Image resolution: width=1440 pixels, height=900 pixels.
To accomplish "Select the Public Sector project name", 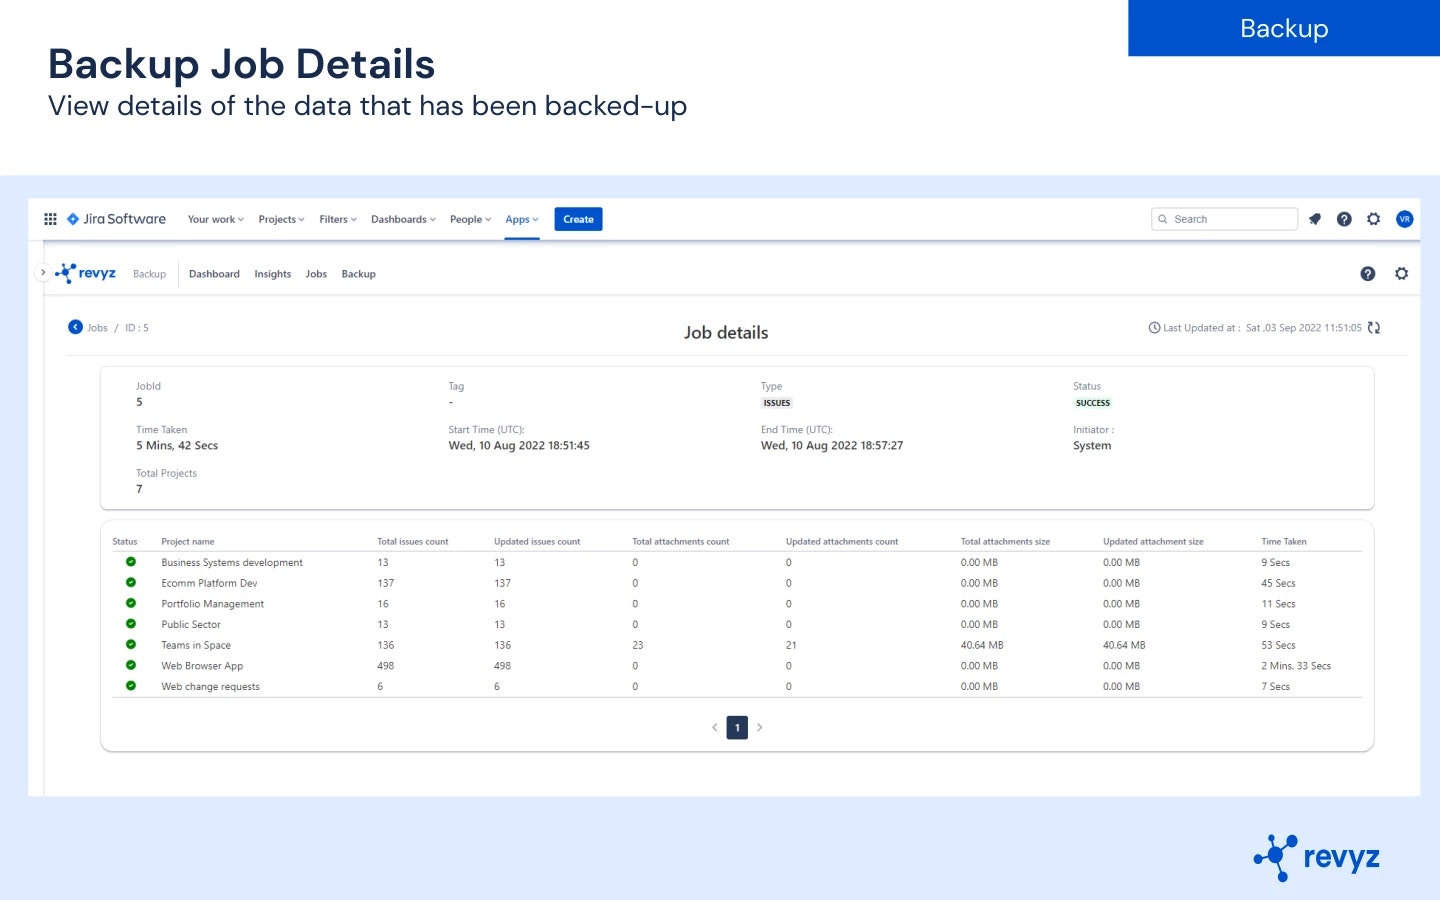I will [191, 624].
